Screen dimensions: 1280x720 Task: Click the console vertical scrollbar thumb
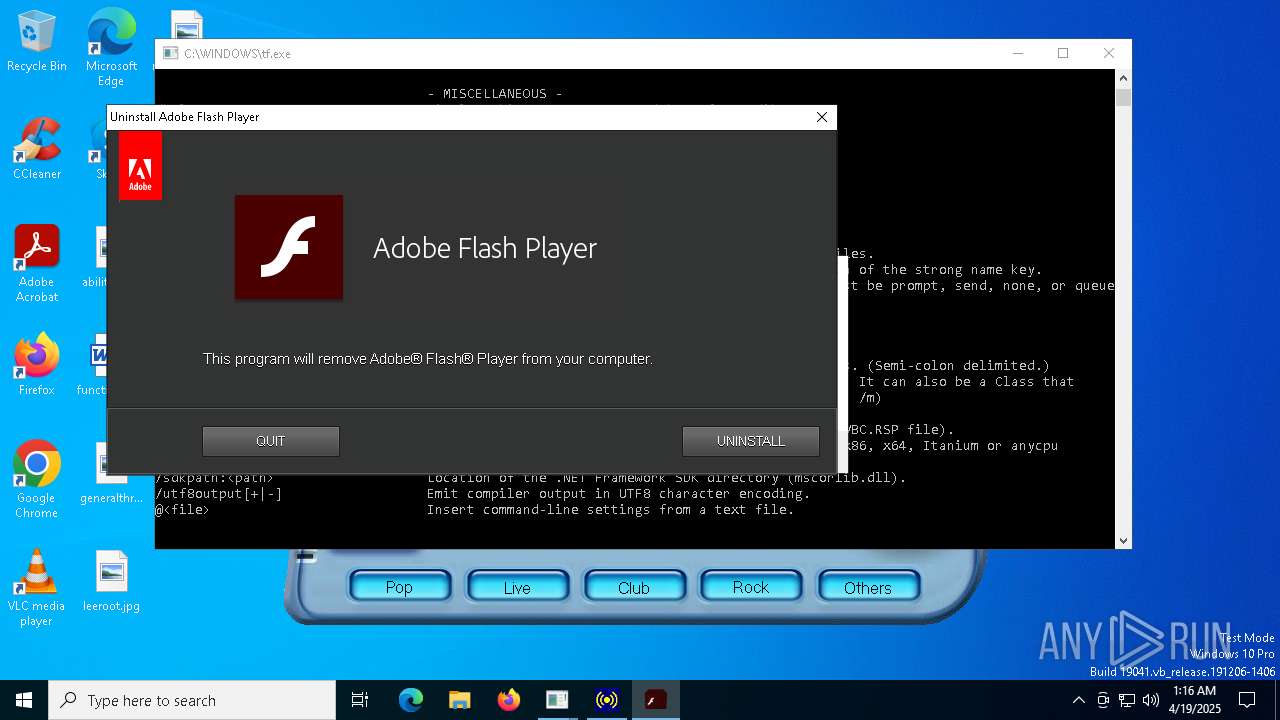(1123, 97)
